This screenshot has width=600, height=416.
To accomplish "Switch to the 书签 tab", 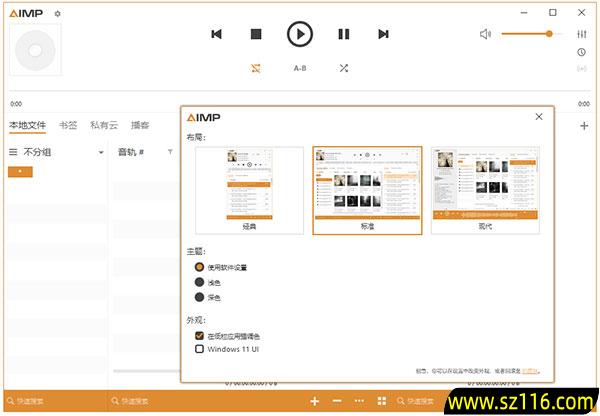I will tap(68, 125).
